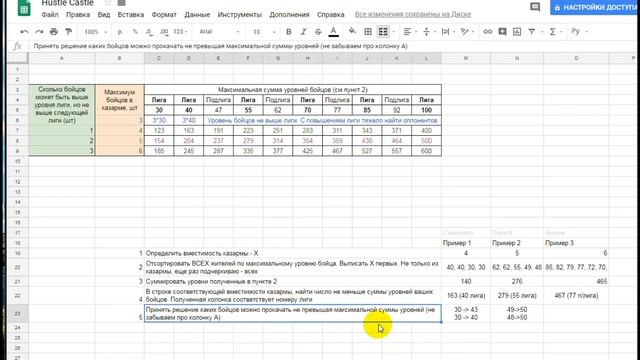Select the 'Максимальная сумма уровней бойцов' header
Screen dimensions: 640x360
click(293, 90)
